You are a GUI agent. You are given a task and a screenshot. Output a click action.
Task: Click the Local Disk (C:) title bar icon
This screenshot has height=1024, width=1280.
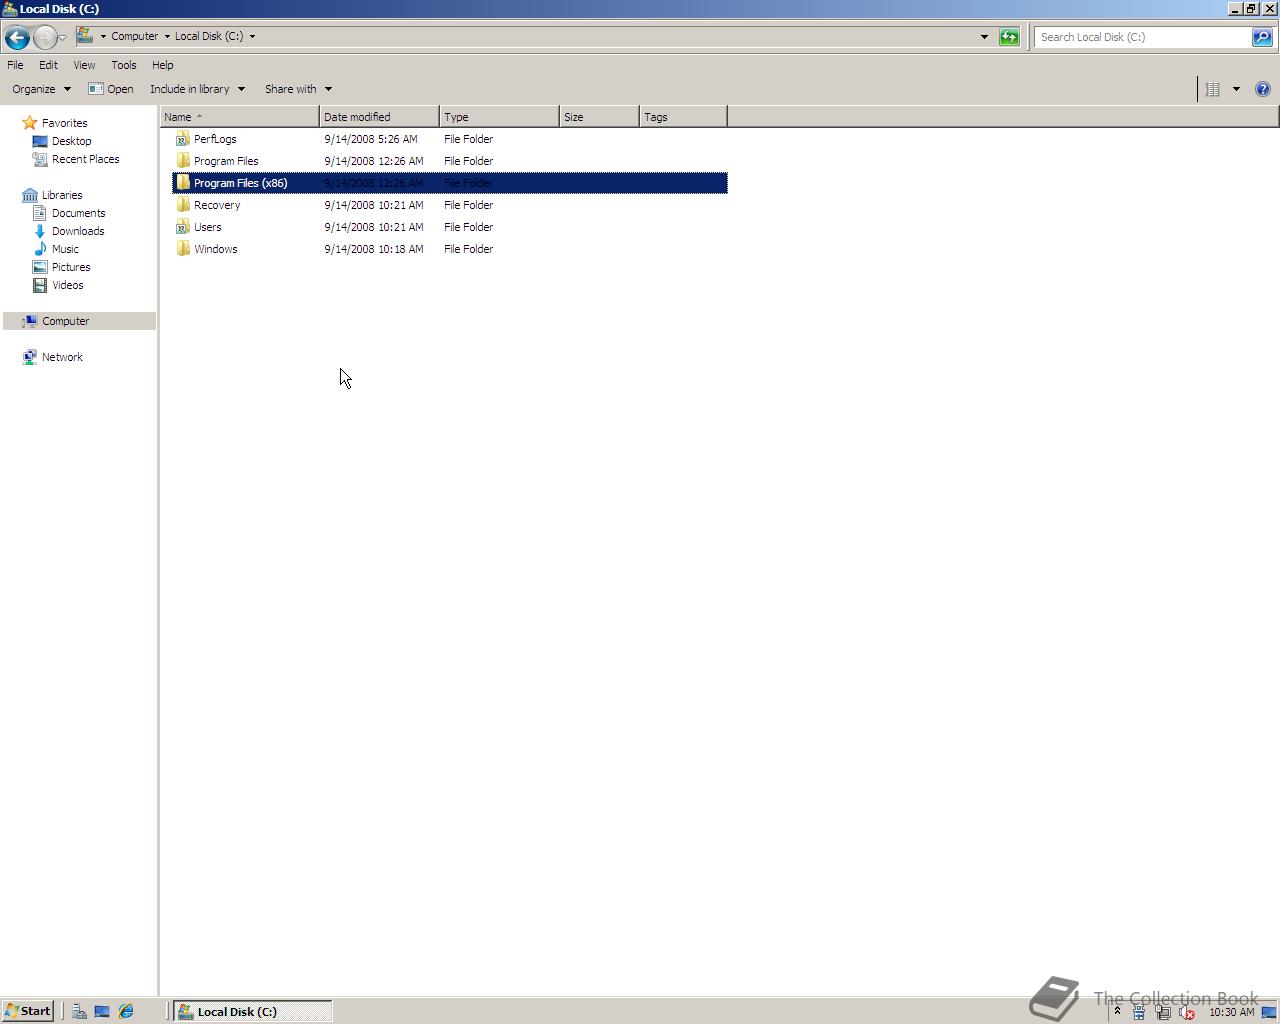9,8
